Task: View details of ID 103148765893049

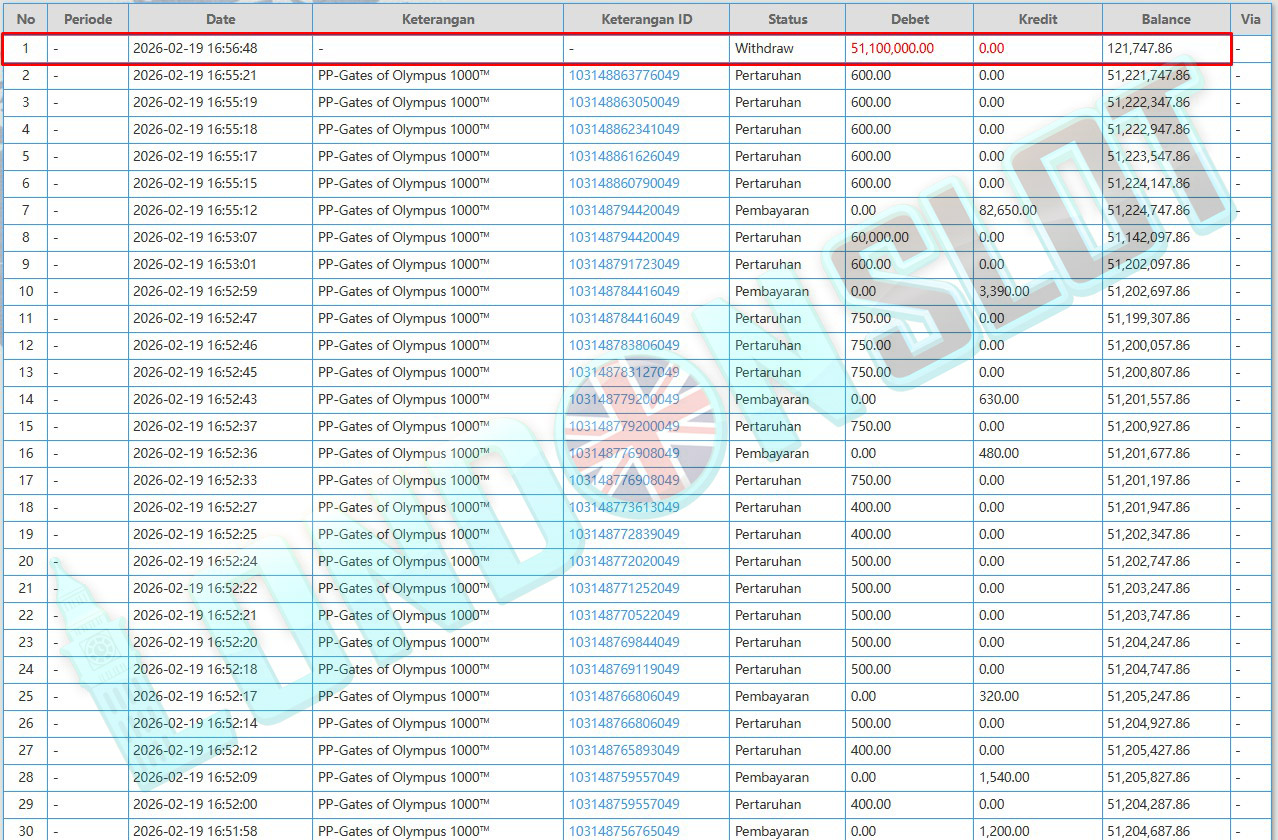Action: [624, 750]
